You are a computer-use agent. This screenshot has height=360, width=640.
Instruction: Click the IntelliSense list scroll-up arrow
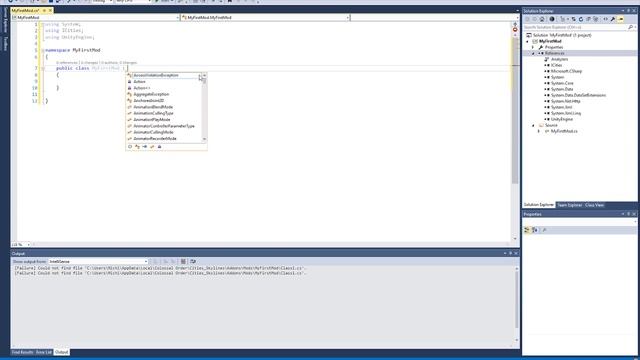pyautogui.click(x=204, y=76)
